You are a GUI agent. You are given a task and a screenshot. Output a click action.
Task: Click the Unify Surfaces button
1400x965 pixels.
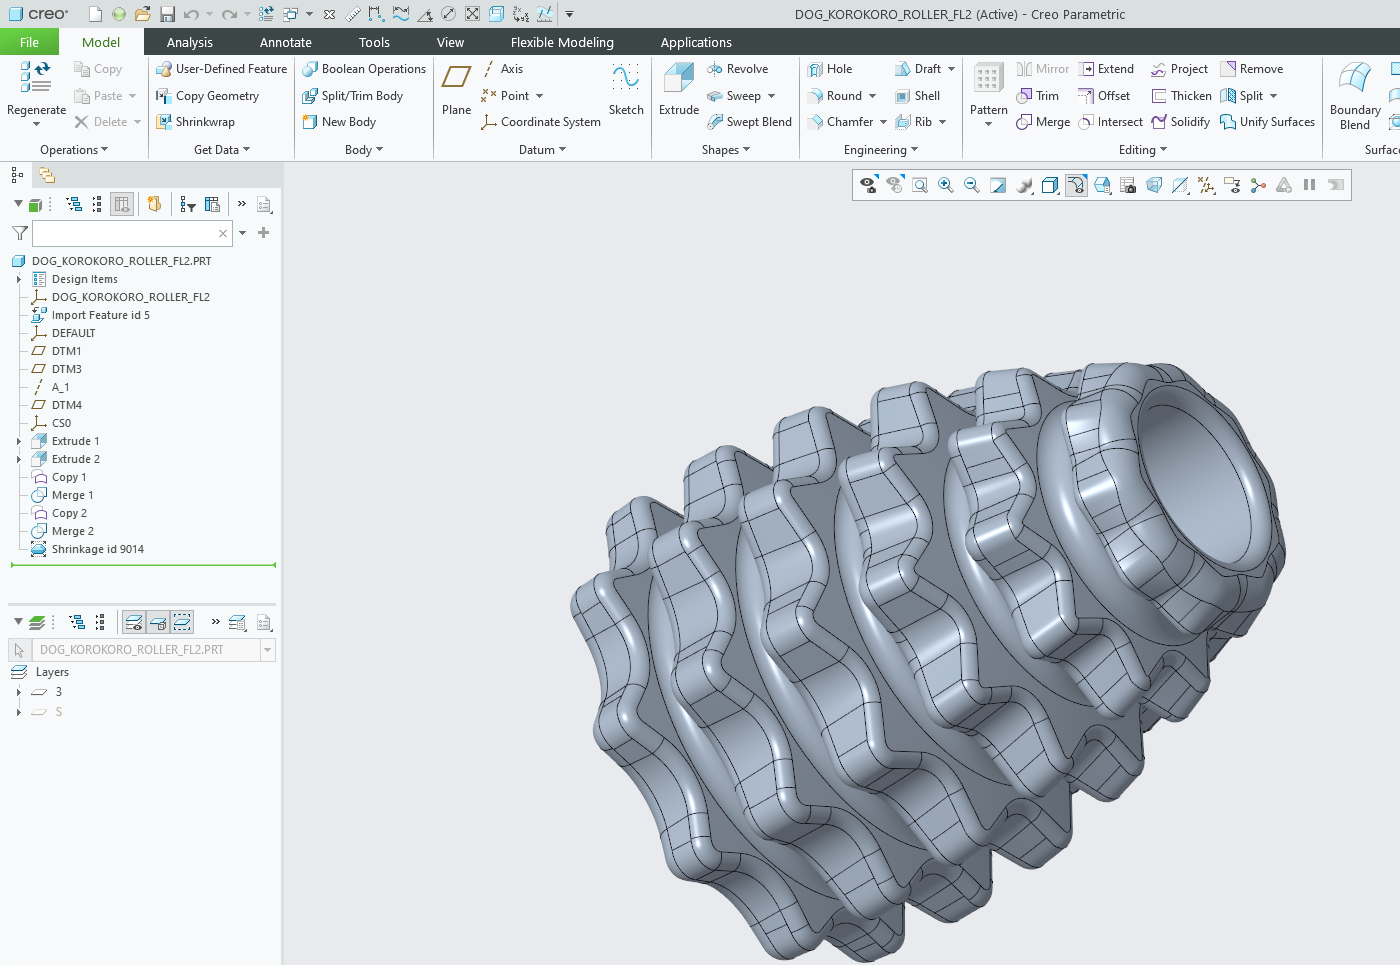pyautogui.click(x=1267, y=122)
